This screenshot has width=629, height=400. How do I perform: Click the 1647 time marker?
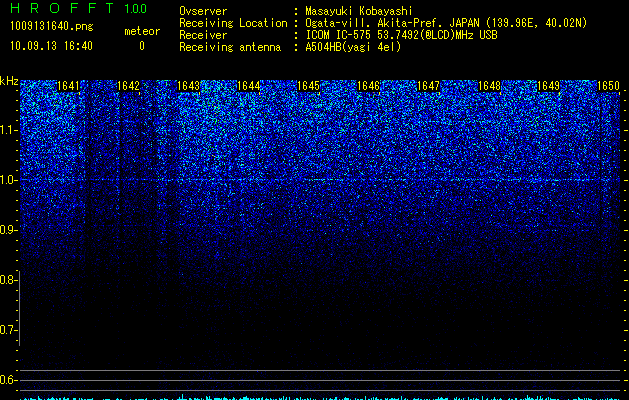(428, 86)
